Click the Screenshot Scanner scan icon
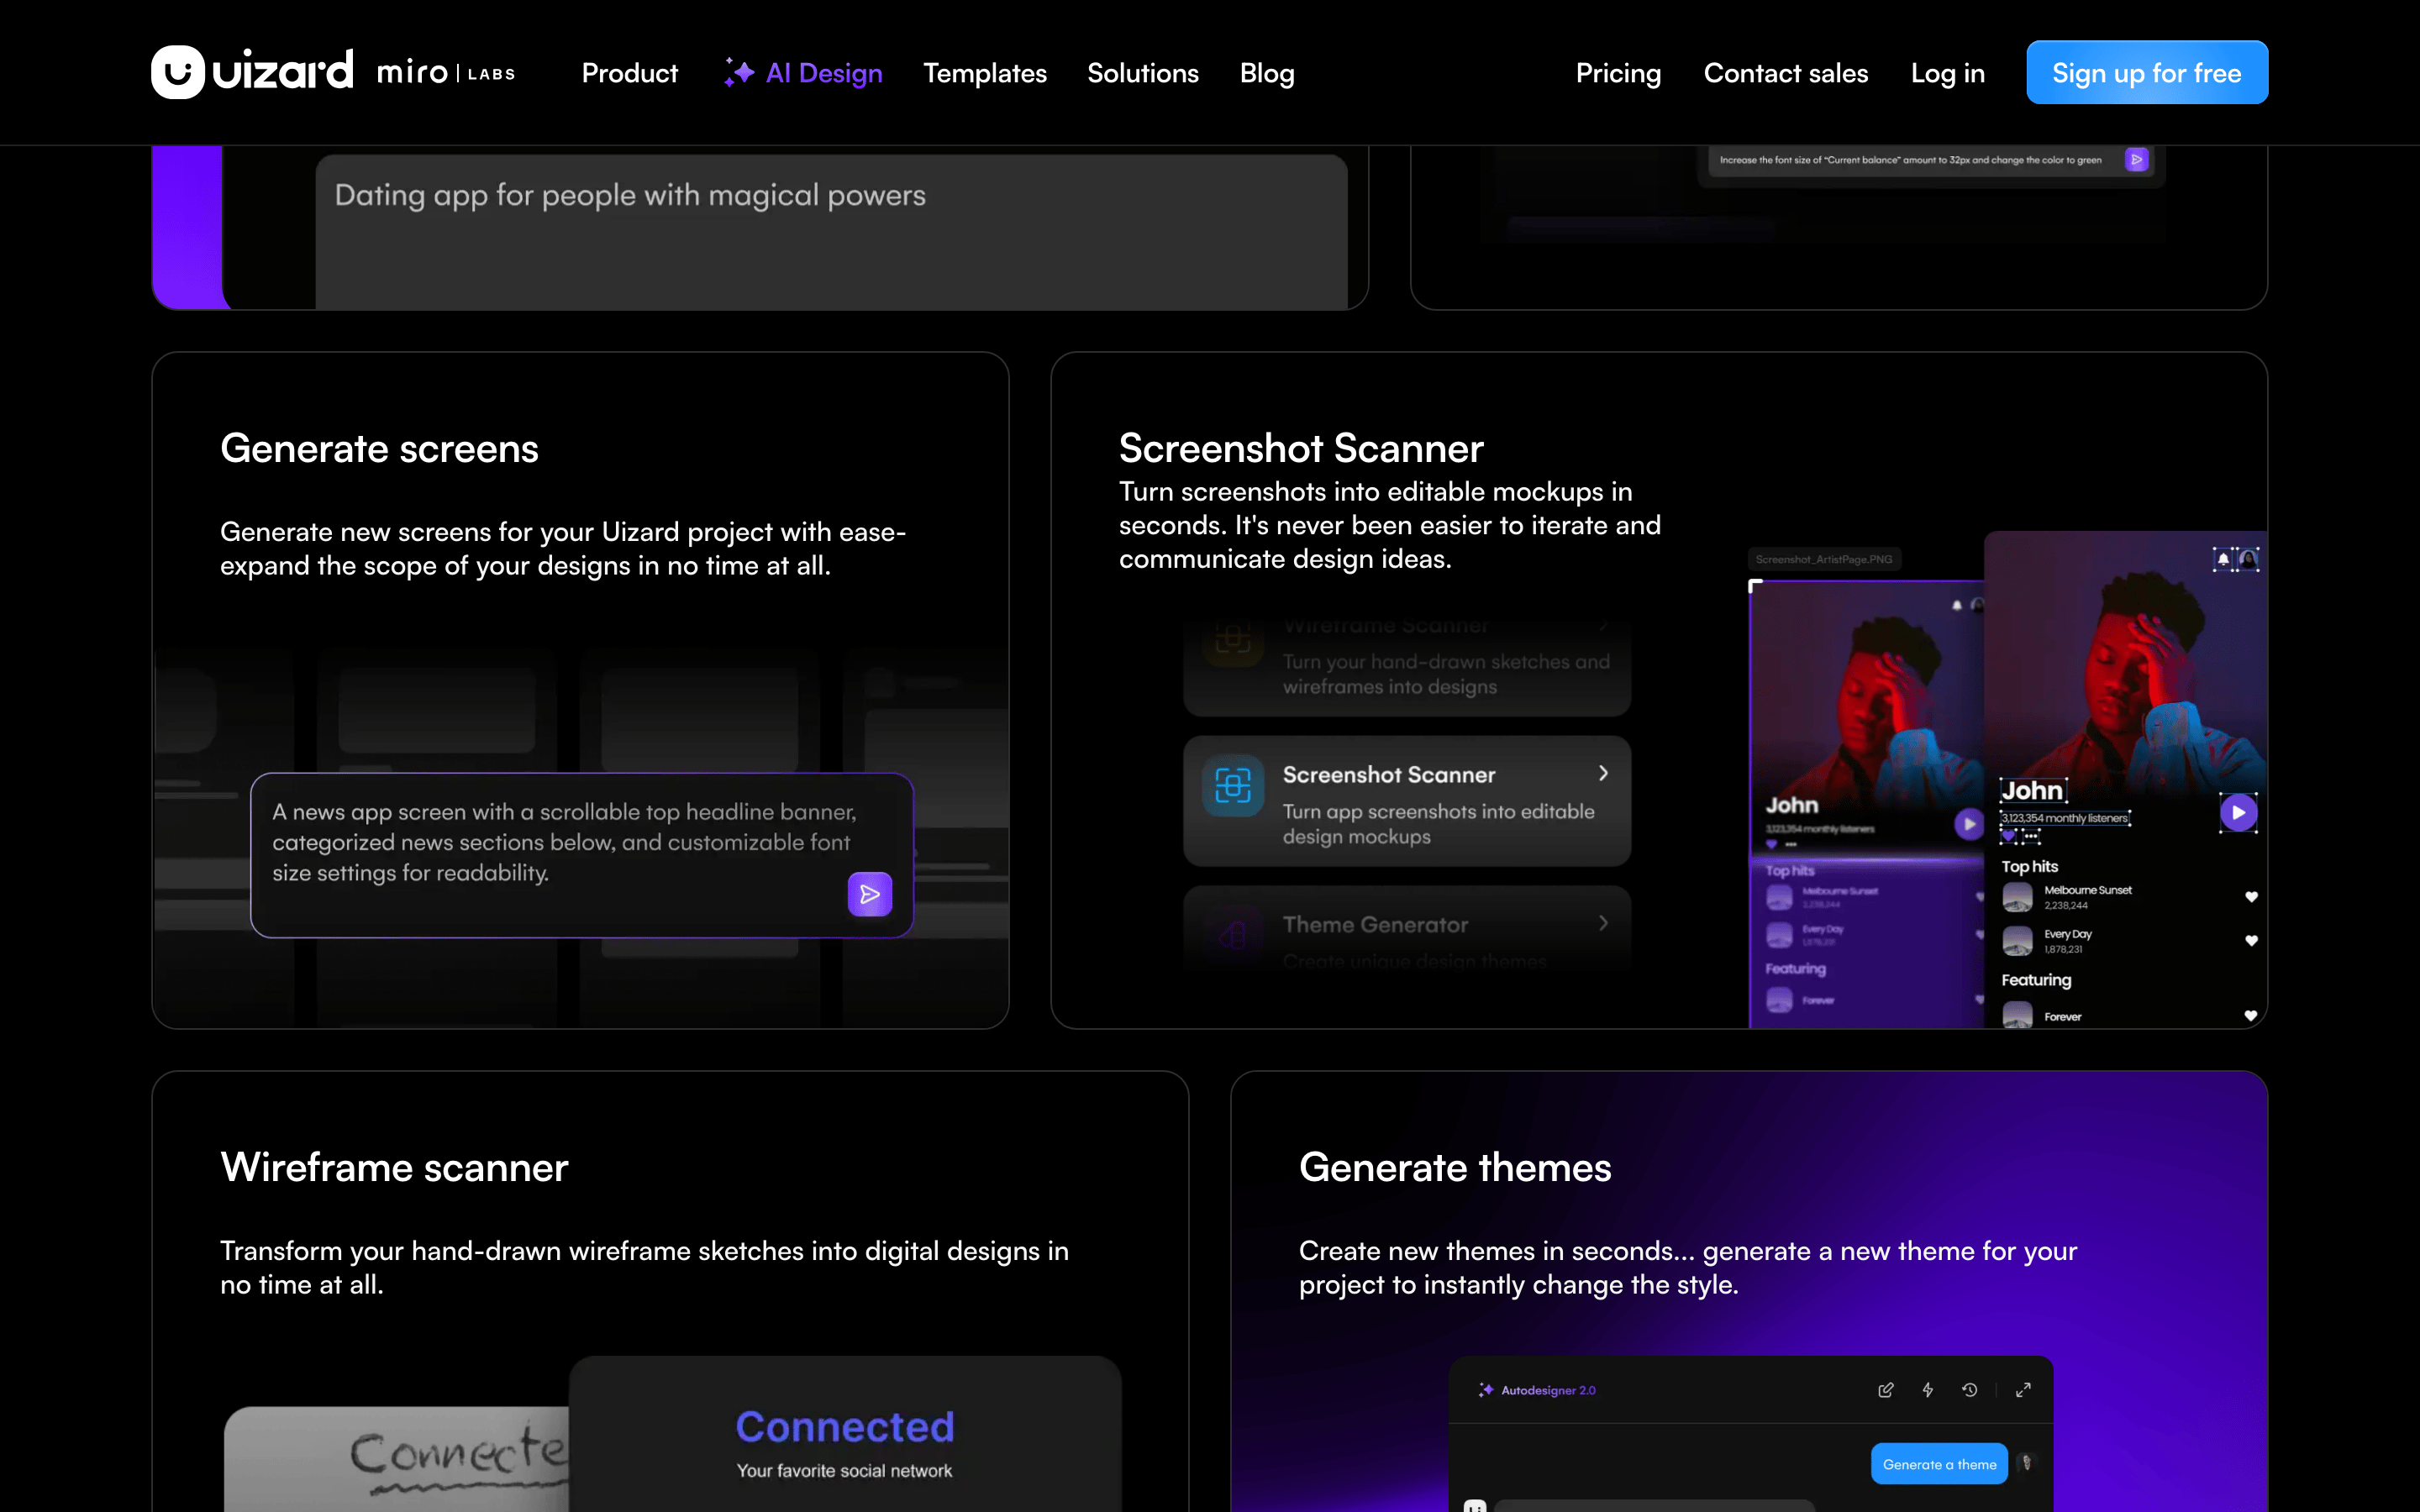This screenshot has height=1512, width=2420. (x=1233, y=786)
